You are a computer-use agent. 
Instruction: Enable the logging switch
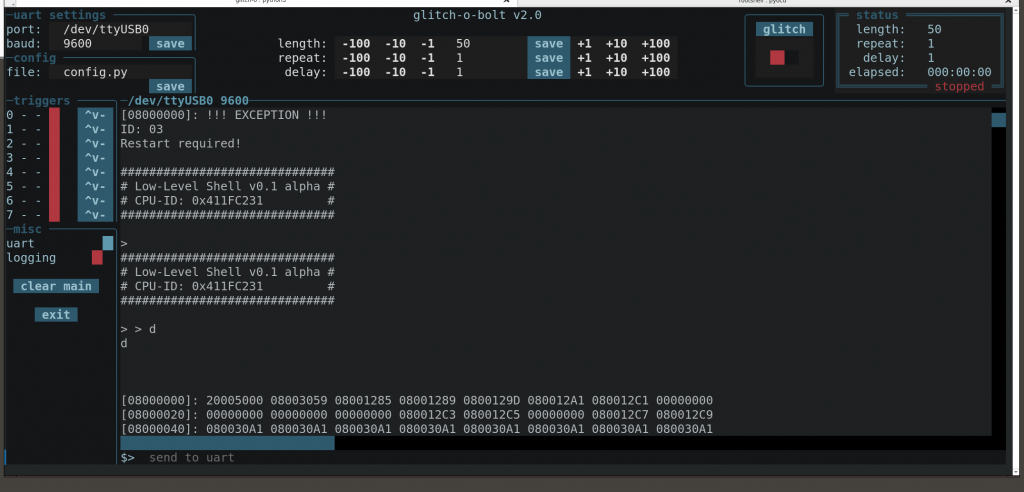[x=97, y=258]
